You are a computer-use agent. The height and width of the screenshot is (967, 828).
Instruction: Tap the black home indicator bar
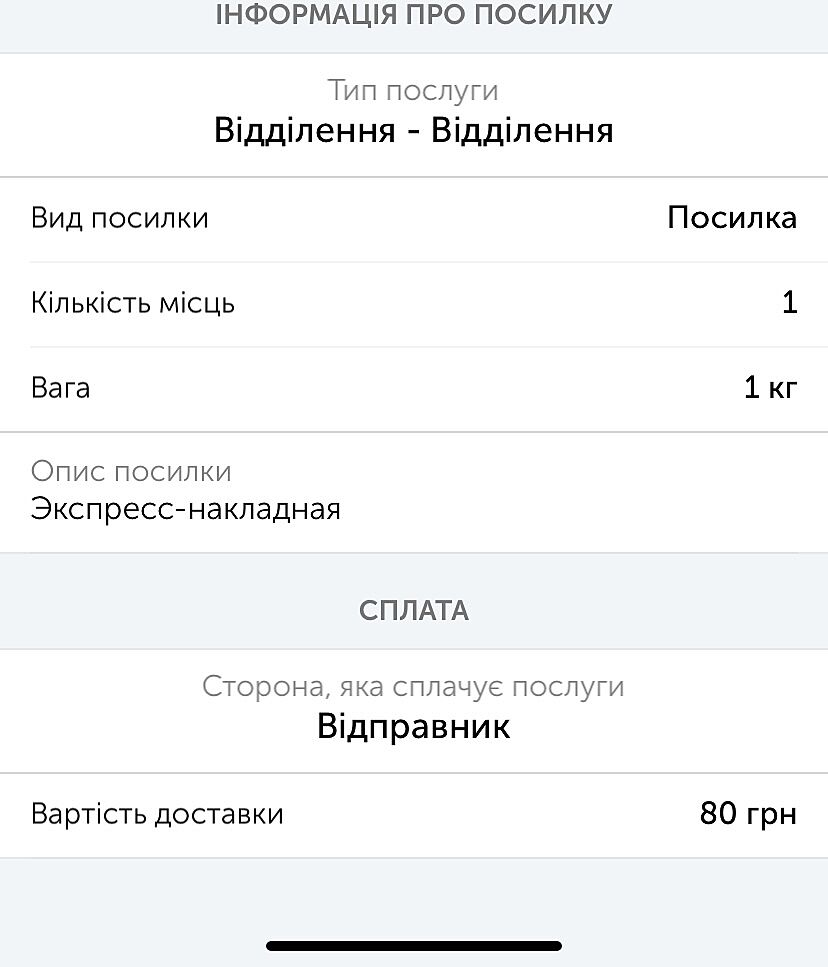414,945
